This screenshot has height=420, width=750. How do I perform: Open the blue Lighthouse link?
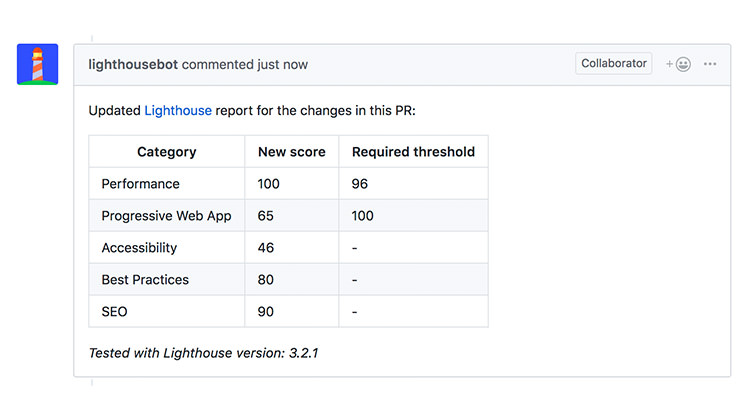pos(178,110)
